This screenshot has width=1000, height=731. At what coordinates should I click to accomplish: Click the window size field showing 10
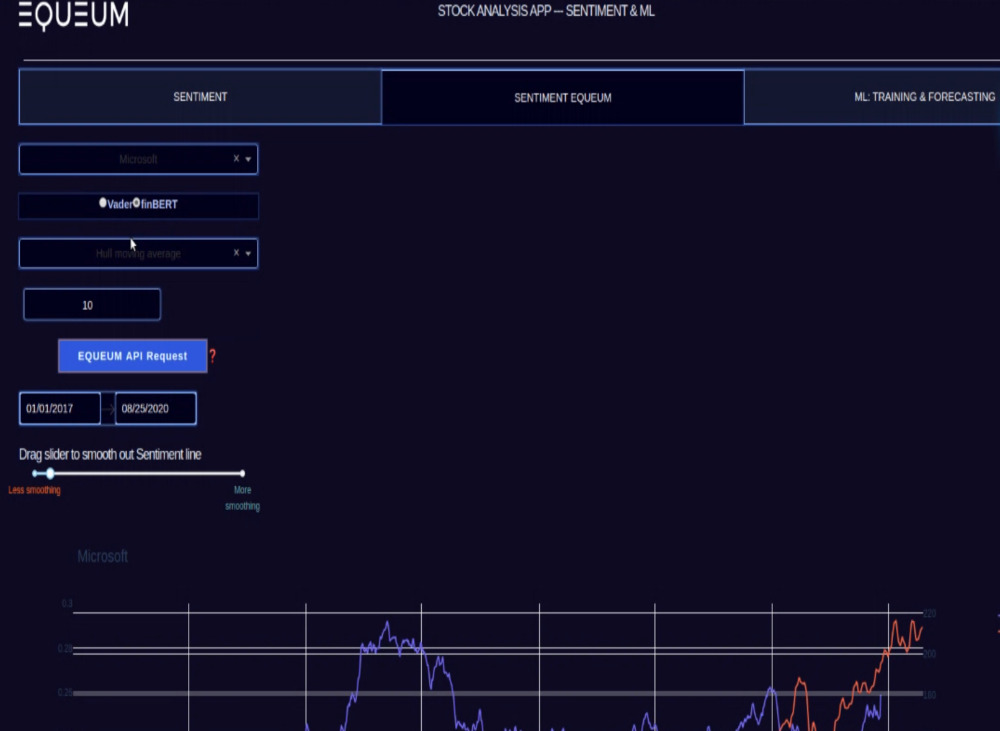92,305
